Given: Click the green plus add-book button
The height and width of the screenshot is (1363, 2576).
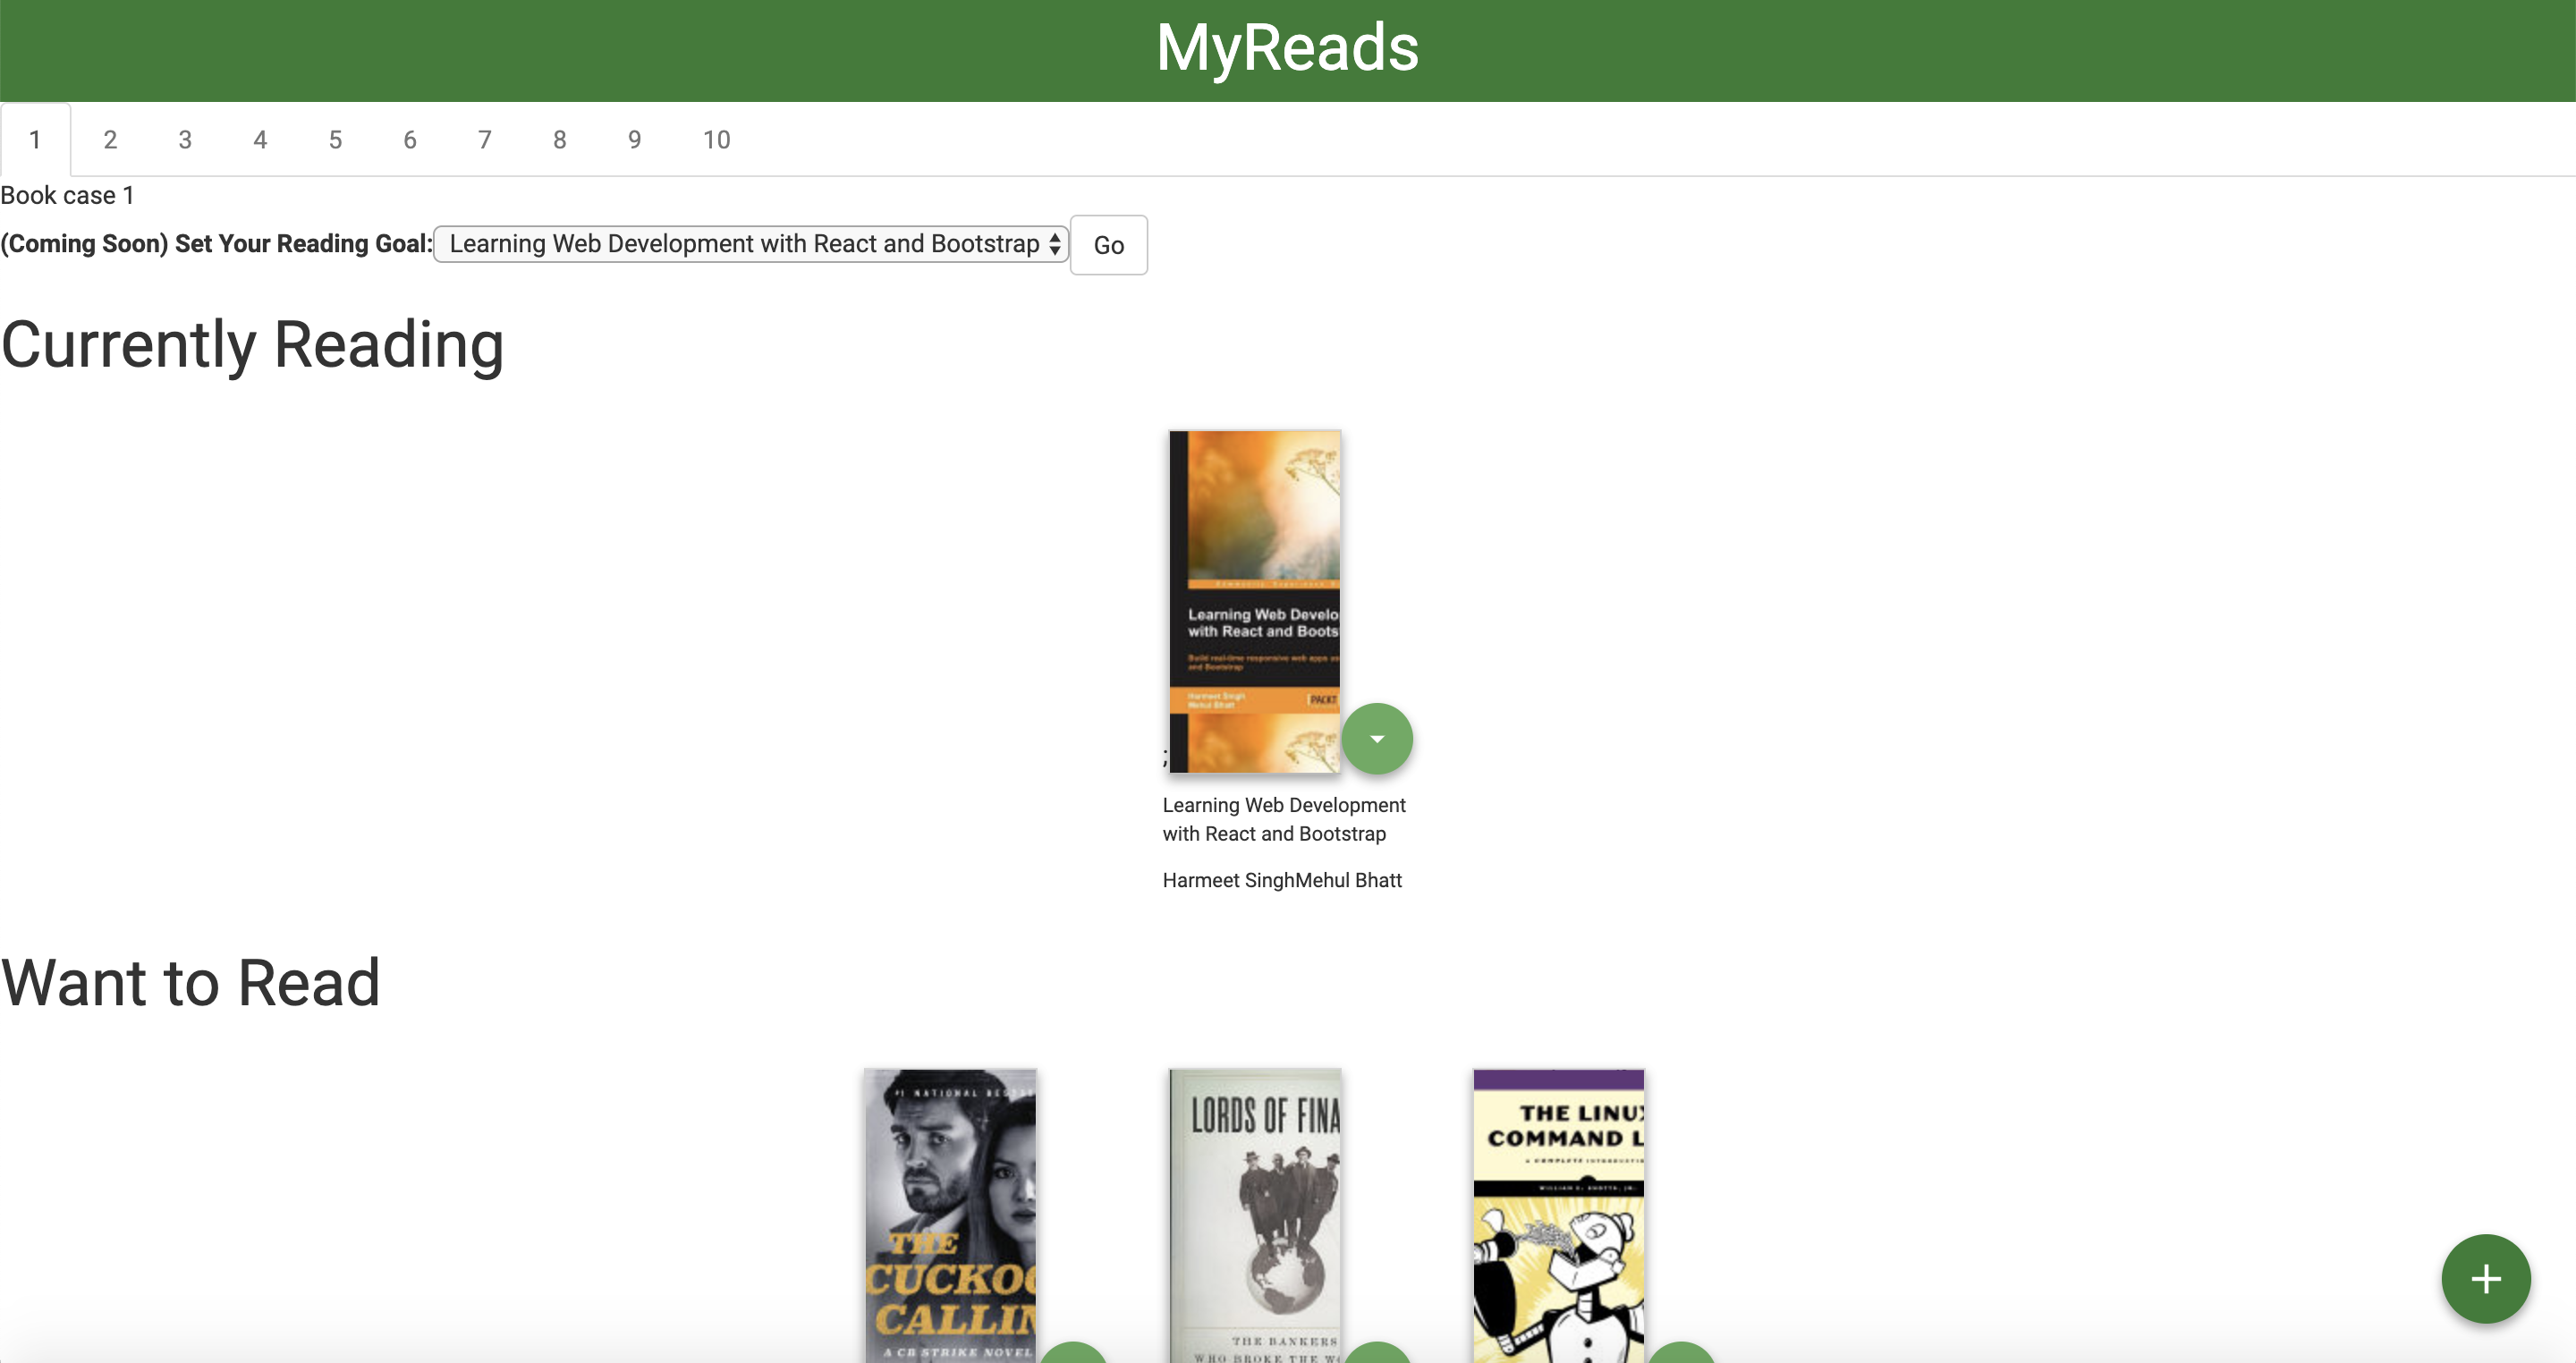Looking at the screenshot, I should point(2485,1278).
